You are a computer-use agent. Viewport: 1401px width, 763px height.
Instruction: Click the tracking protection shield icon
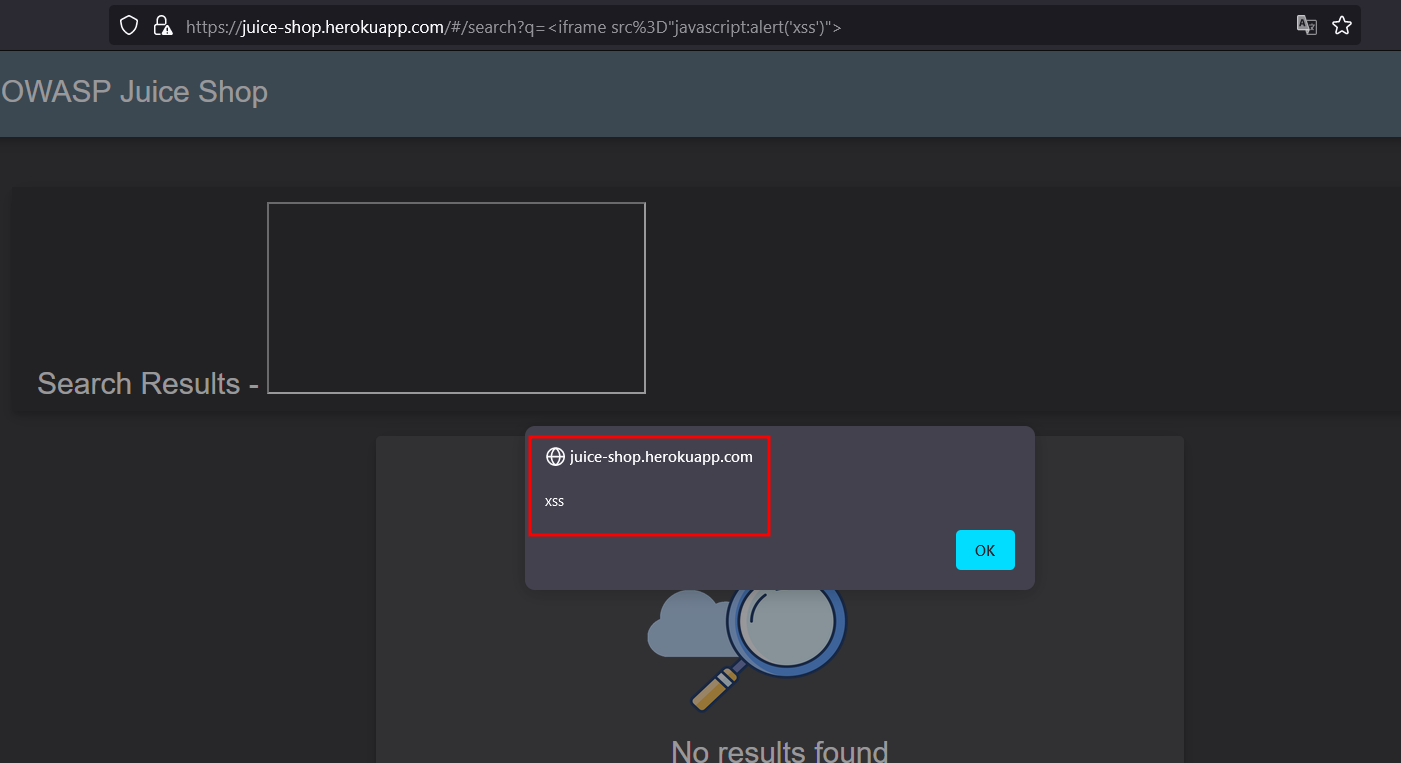[x=128, y=26]
